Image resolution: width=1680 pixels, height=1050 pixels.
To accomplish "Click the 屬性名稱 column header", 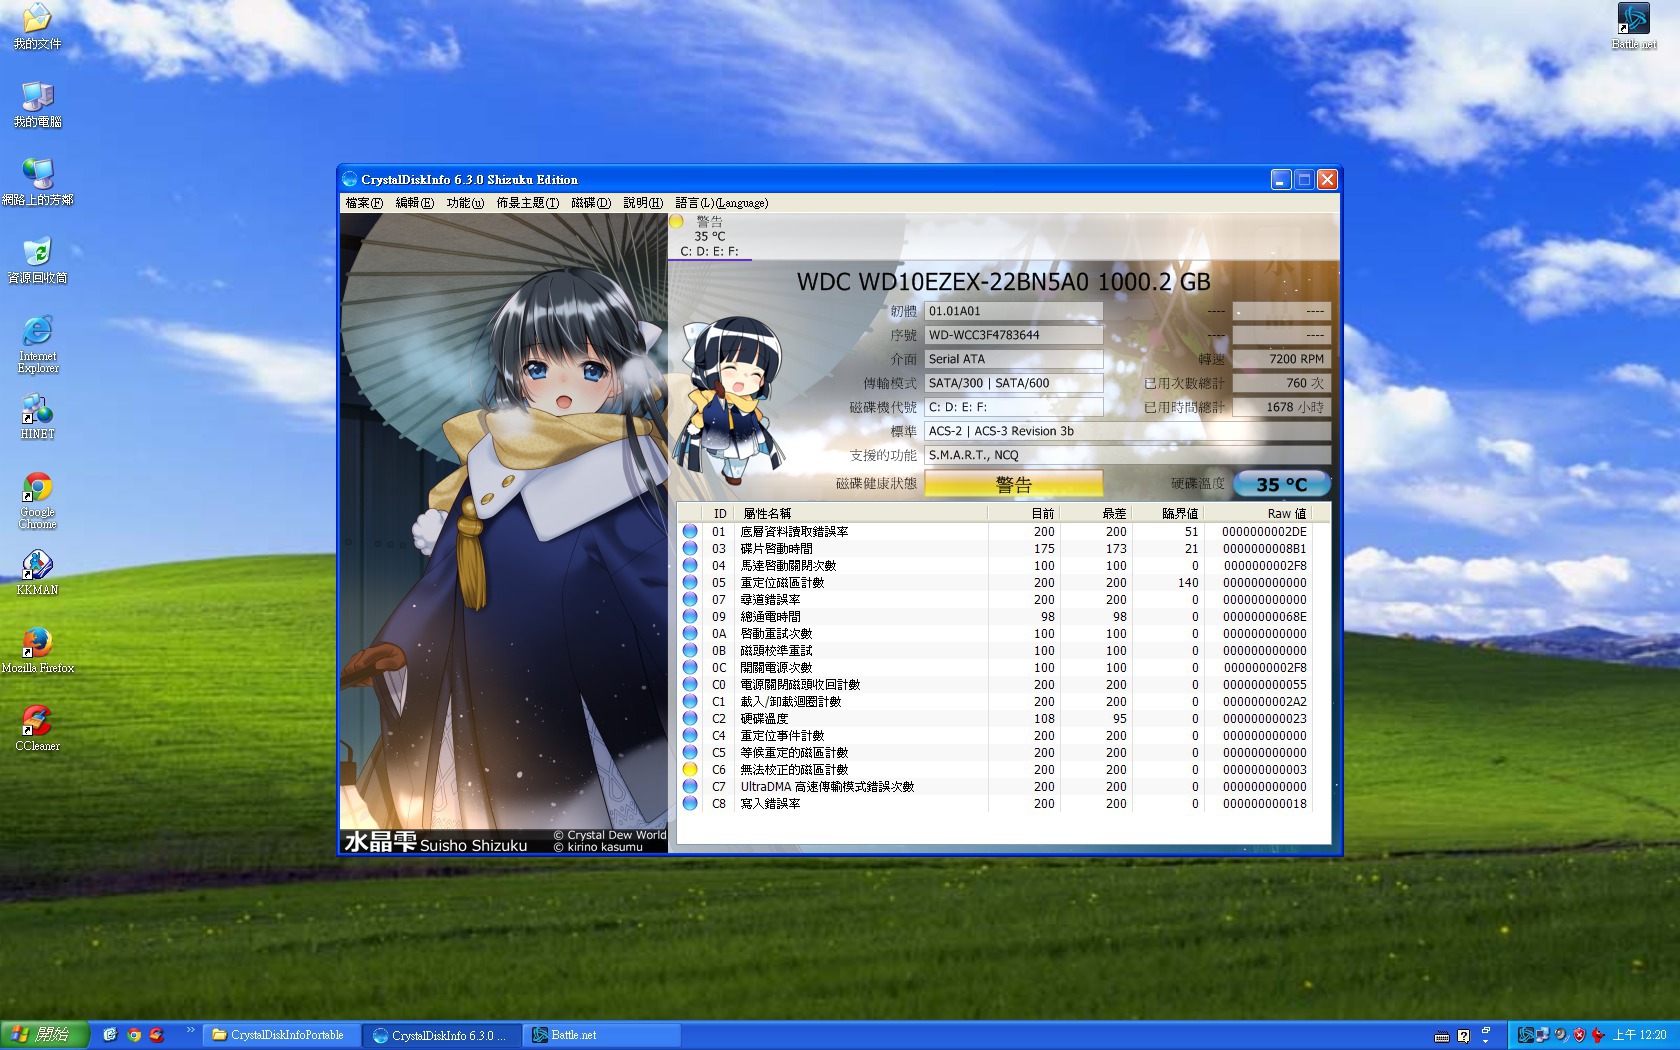I will 862,513.
